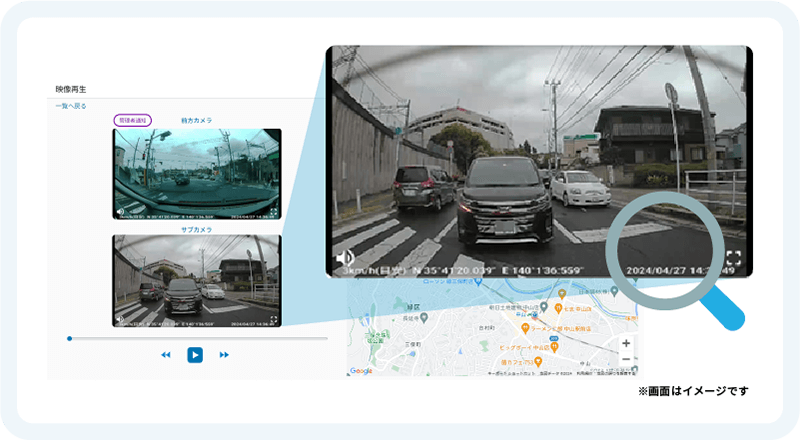Click the 映像再生 page heading

coord(71,89)
